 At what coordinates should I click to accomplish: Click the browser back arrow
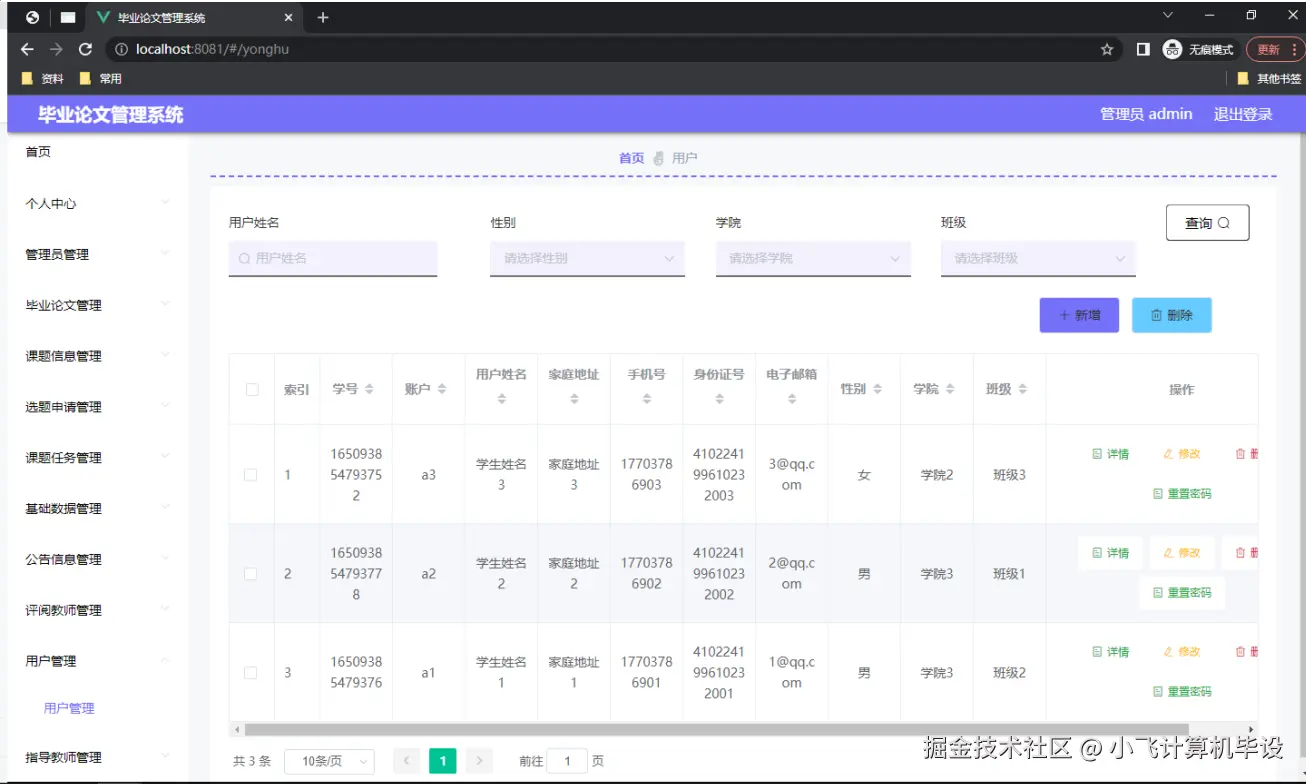pyautogui.click(x=27, y=49)
